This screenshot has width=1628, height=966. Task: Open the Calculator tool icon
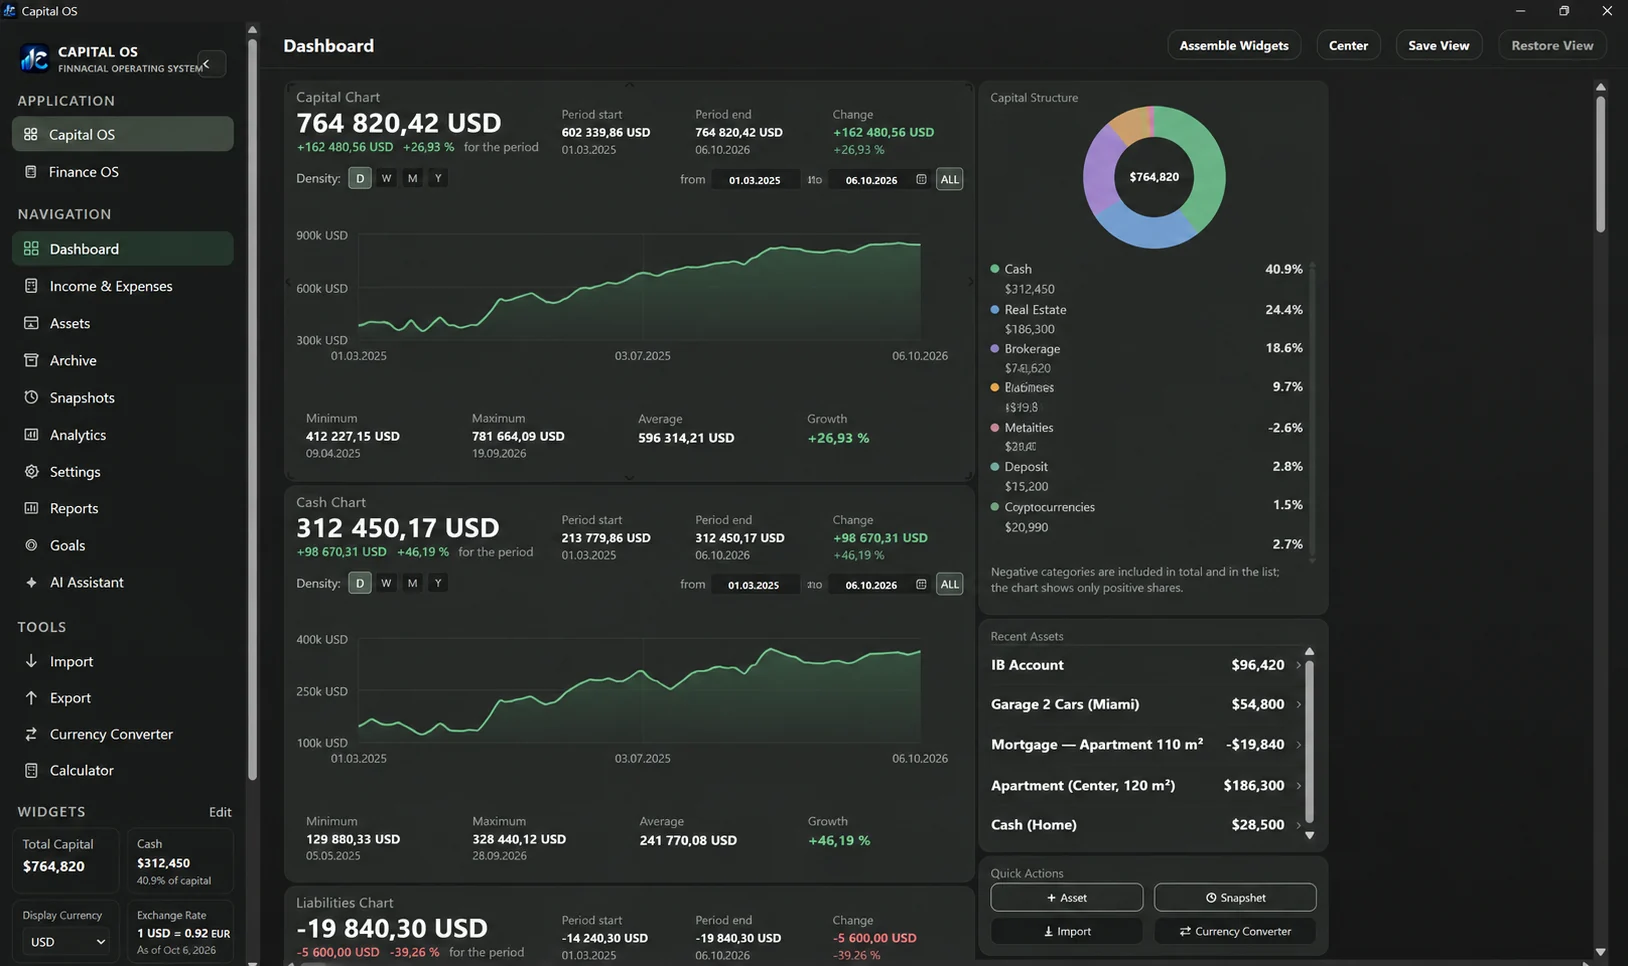coord(31,770)
